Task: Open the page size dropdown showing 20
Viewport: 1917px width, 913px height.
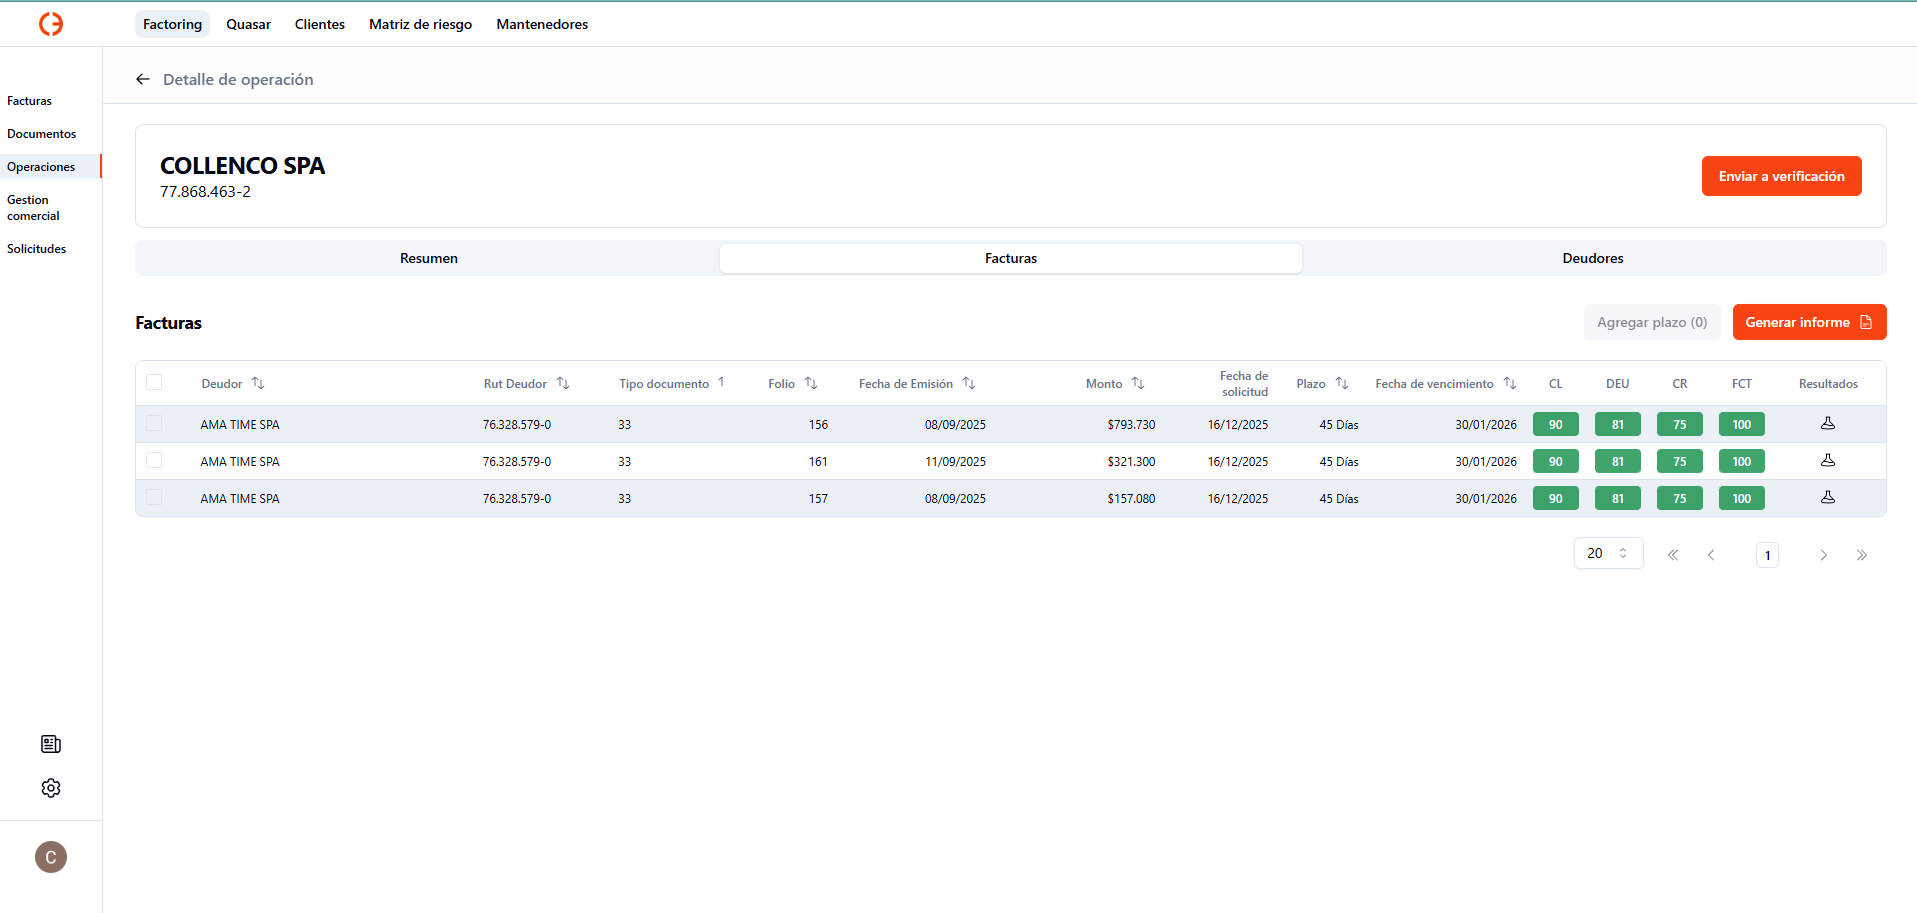Action: 1607,553
